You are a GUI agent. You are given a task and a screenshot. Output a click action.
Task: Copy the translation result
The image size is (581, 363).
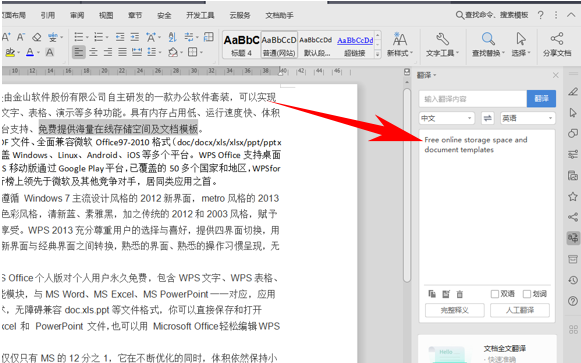[x=432, y=294]
